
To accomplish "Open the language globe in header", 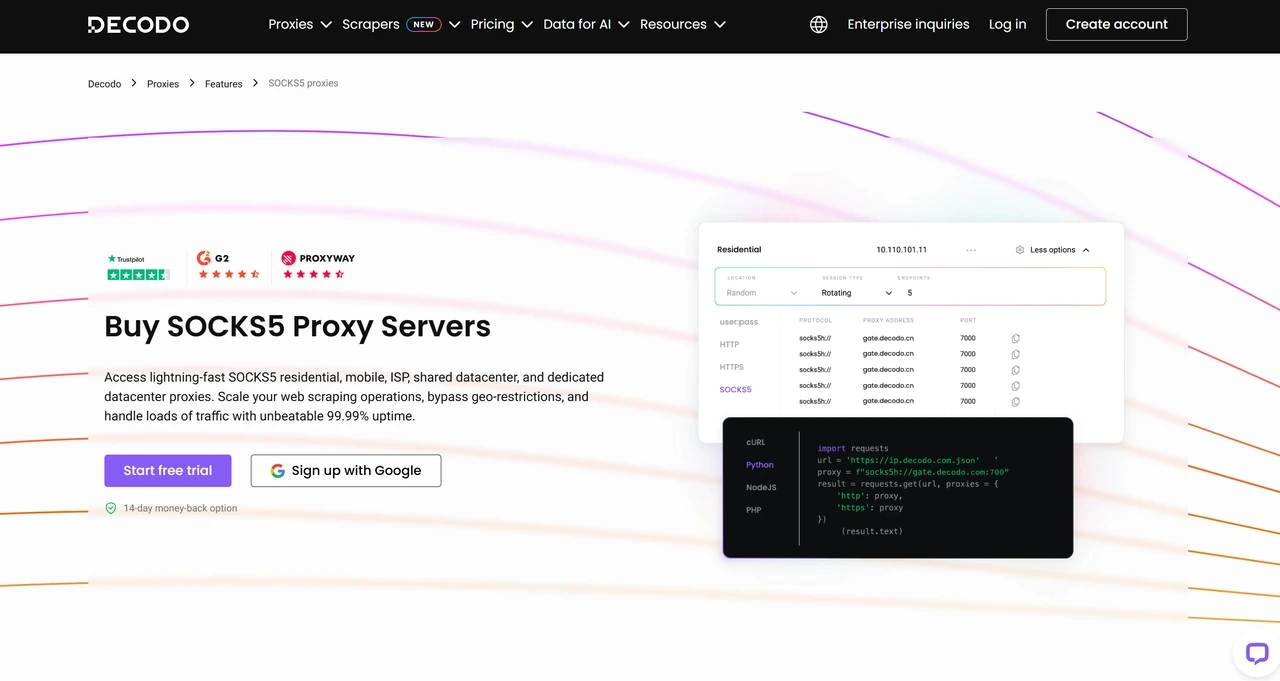I will tap(818, 24).
